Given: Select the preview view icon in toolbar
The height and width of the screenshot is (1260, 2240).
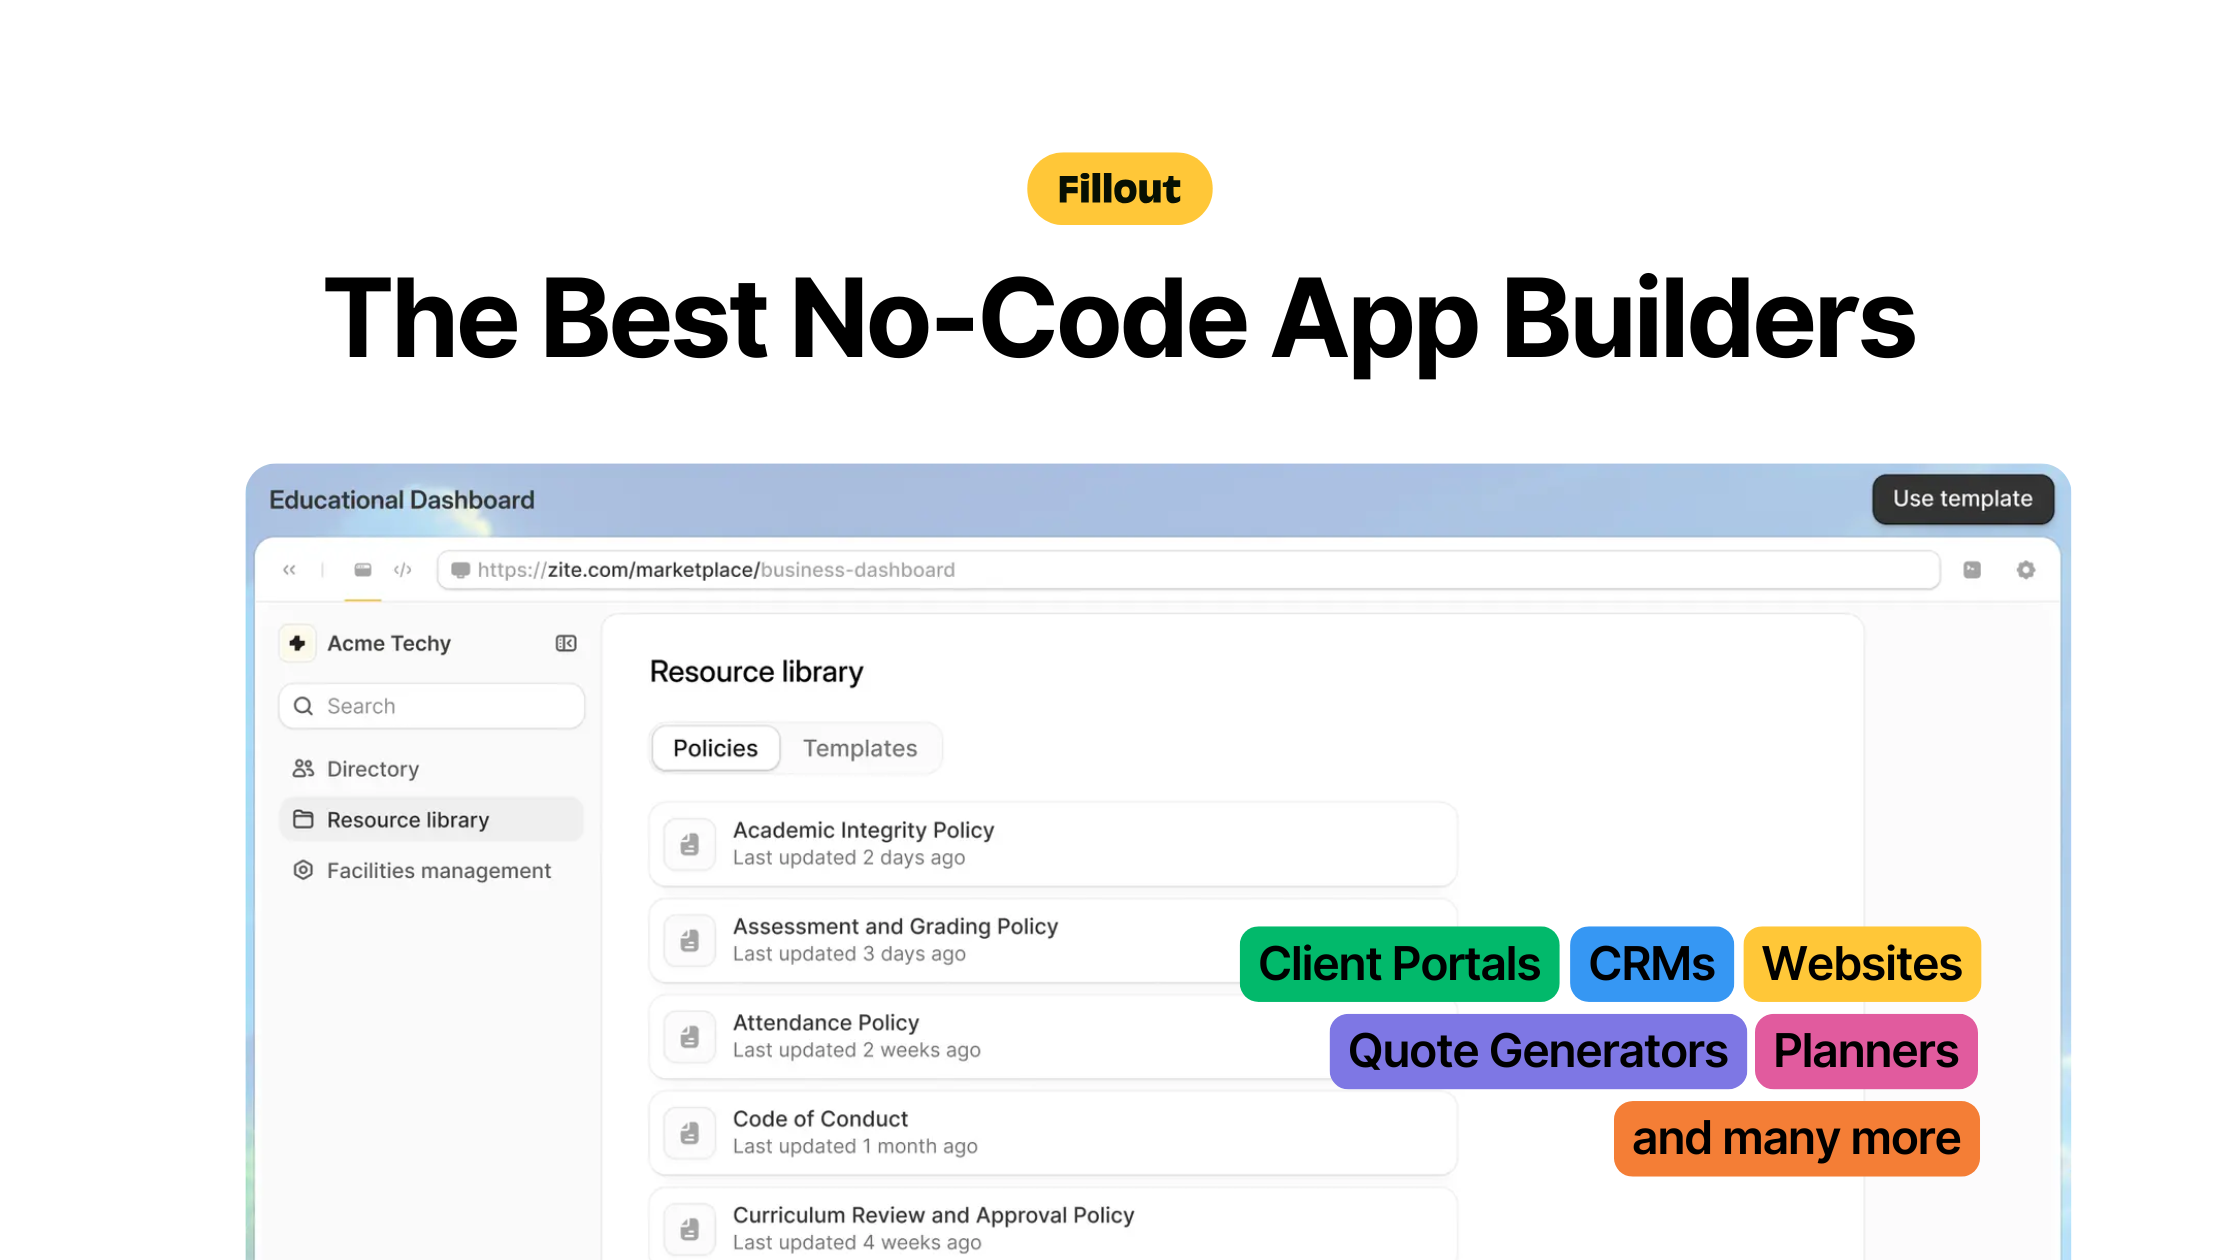Looking at the screenshot, I should pos(363,570).
